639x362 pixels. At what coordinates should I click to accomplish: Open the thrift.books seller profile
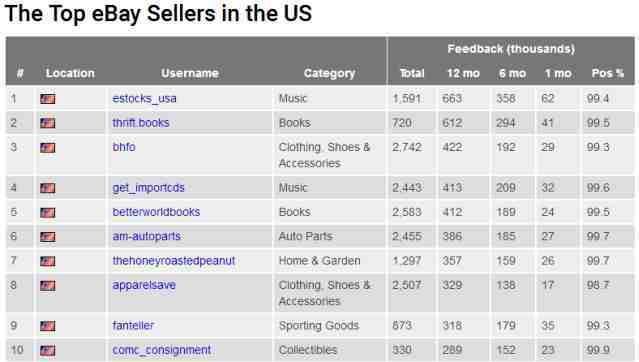pos(141,123)
